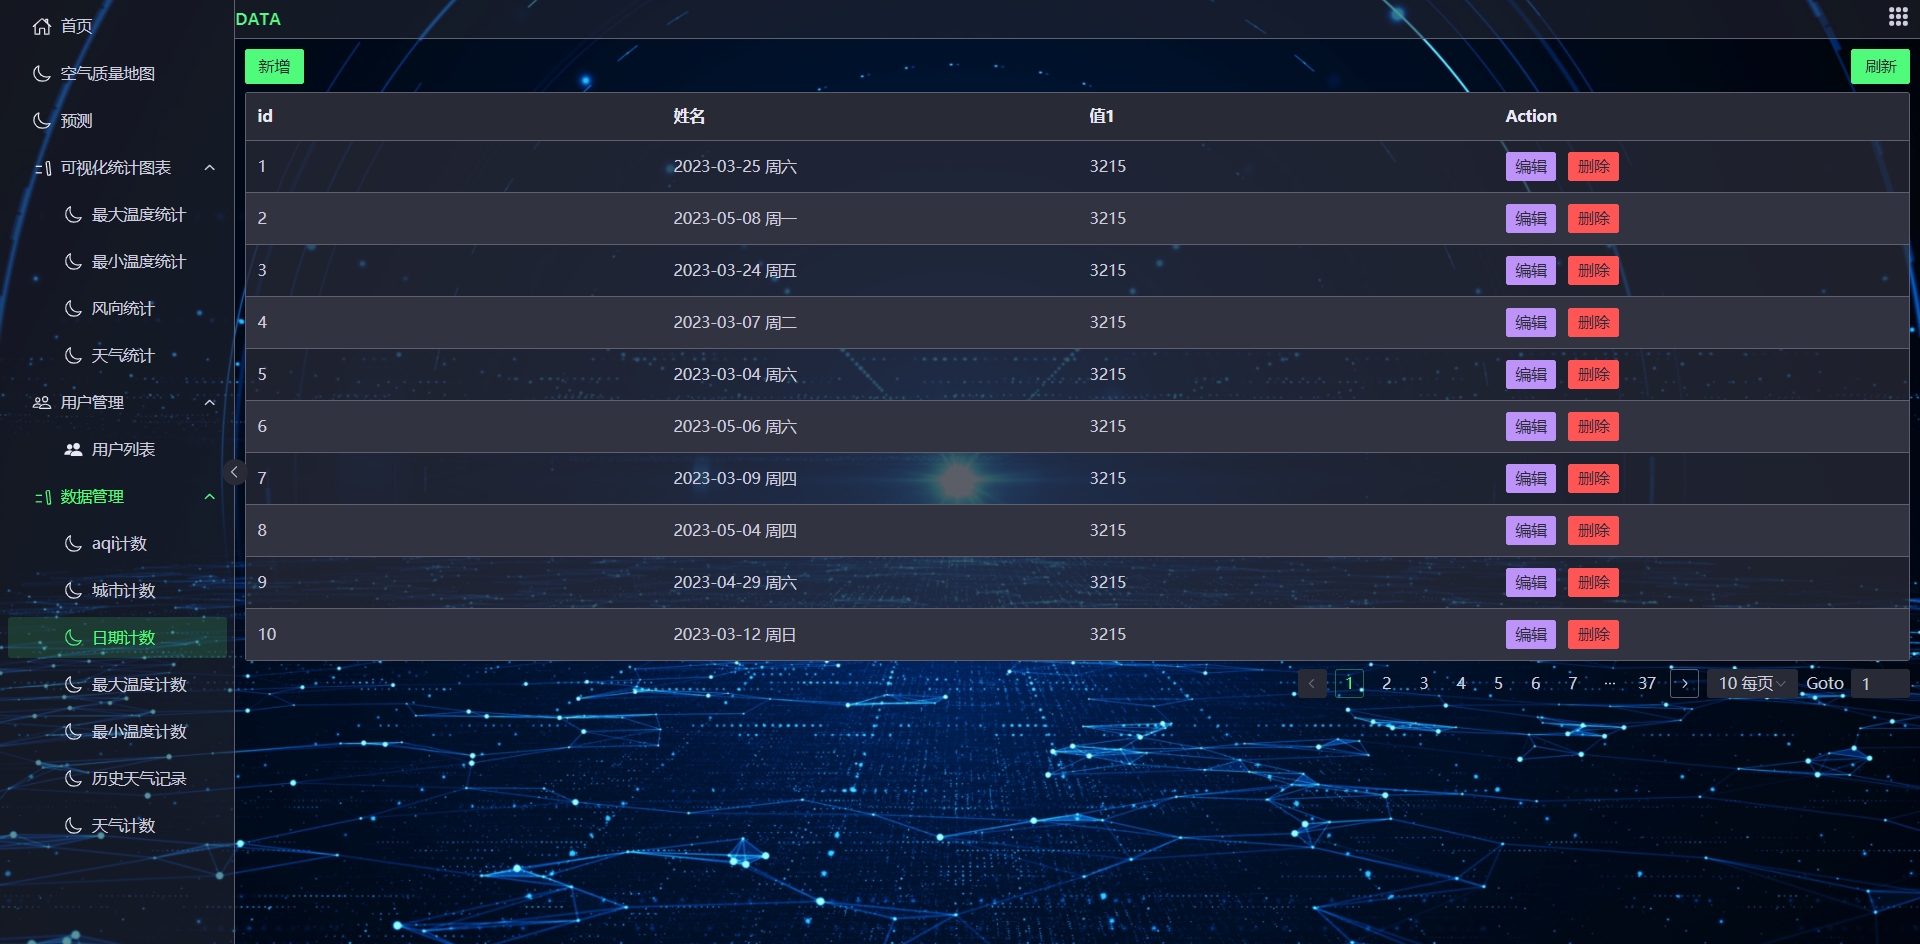Click the home icon next to 首页
Viewport: 1920px width, 944px height.
pyautogui.click(x=41, y=25)
